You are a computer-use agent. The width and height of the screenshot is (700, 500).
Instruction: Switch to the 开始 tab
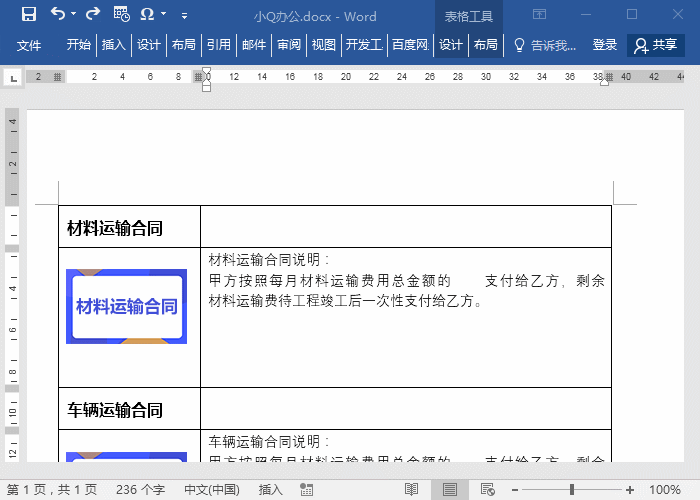79,45
